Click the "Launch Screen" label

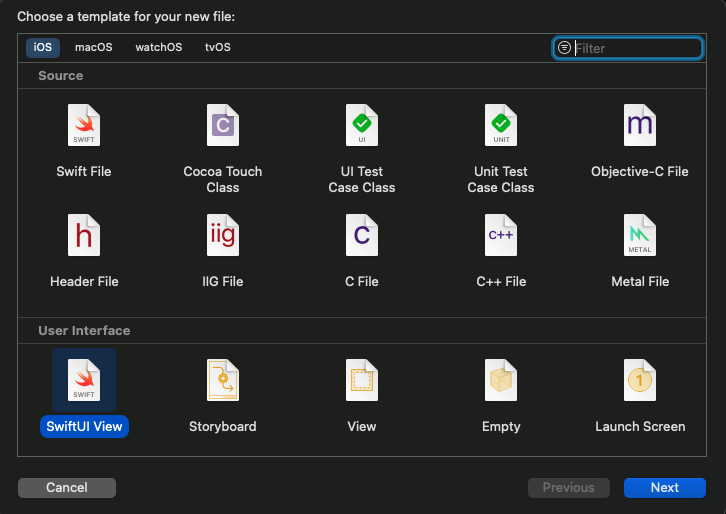(x=640, y=426)
